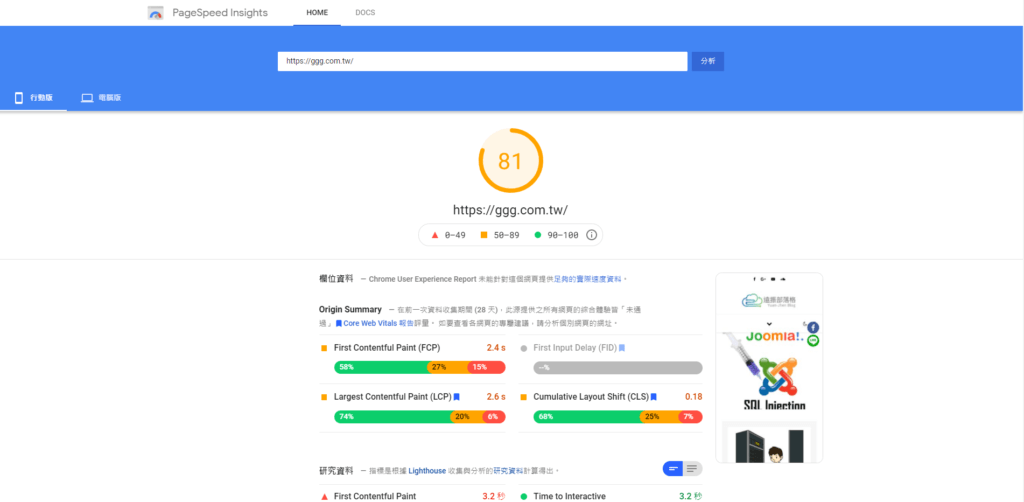The width and height of the screenshot is (1024, 502).
Task: Click the red triangle beside lab First Contentful Paint
Action: pos(324,496)
